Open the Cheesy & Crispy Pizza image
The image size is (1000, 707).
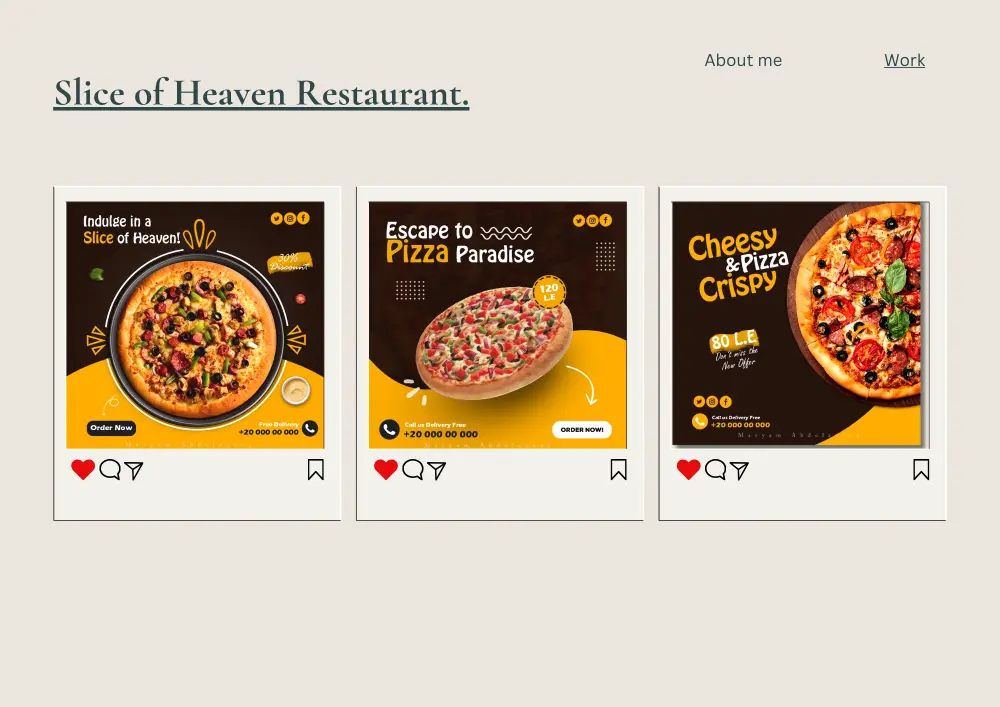tap(800, 324)
